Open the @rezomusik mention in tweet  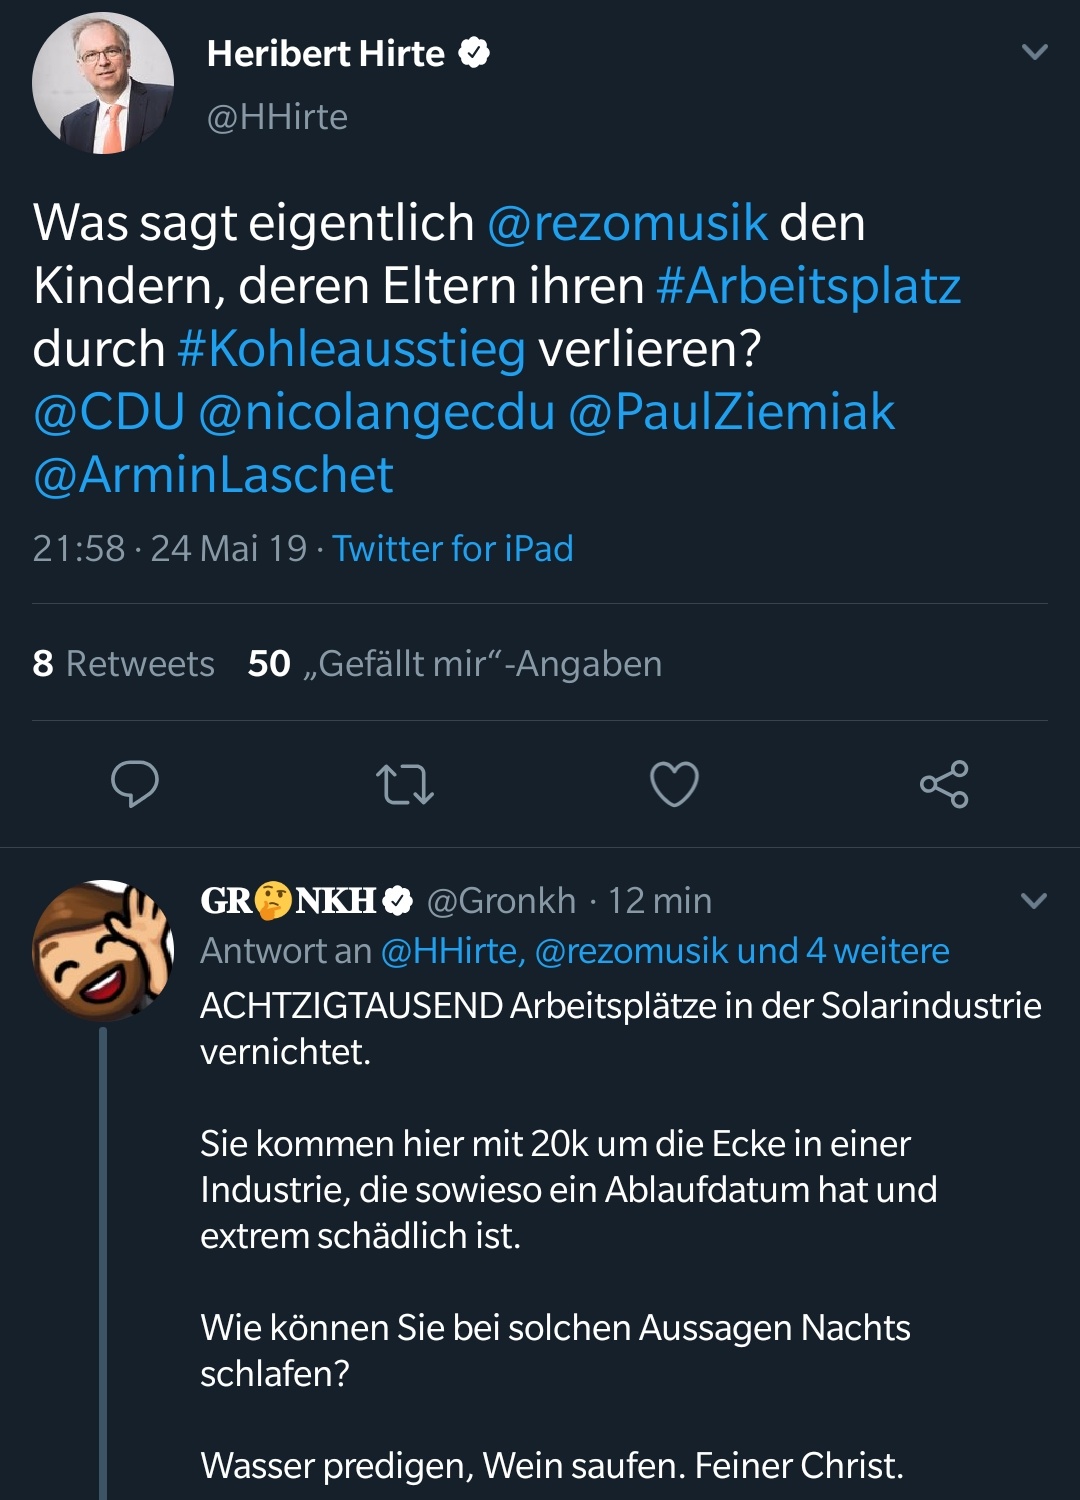click(627, 222)
